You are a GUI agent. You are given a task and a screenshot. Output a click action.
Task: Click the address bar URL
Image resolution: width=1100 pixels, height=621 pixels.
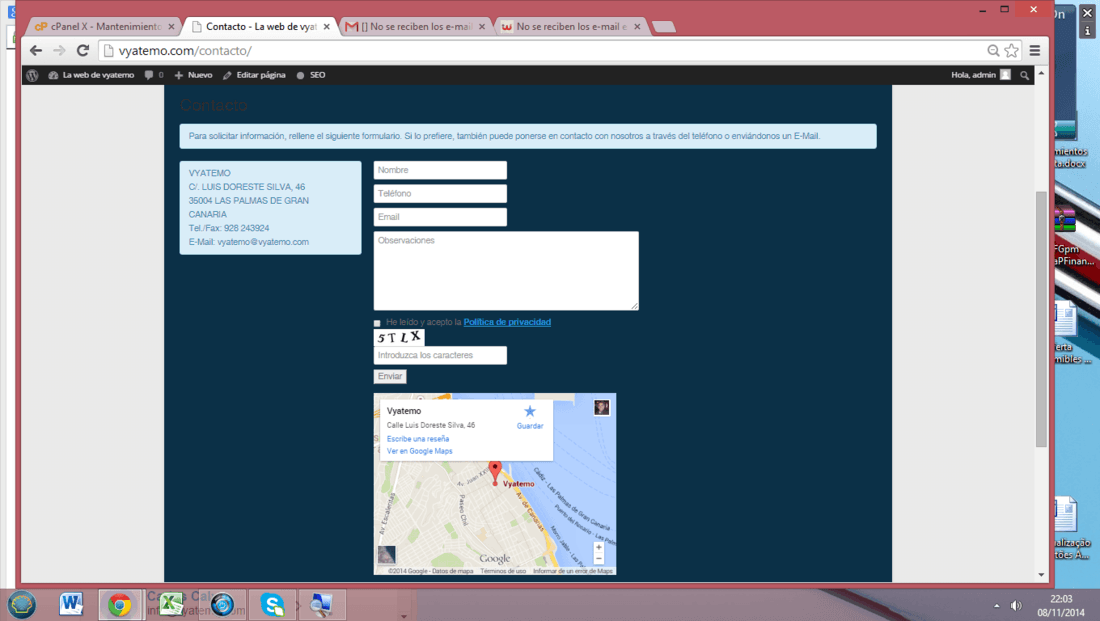(185, 51)
